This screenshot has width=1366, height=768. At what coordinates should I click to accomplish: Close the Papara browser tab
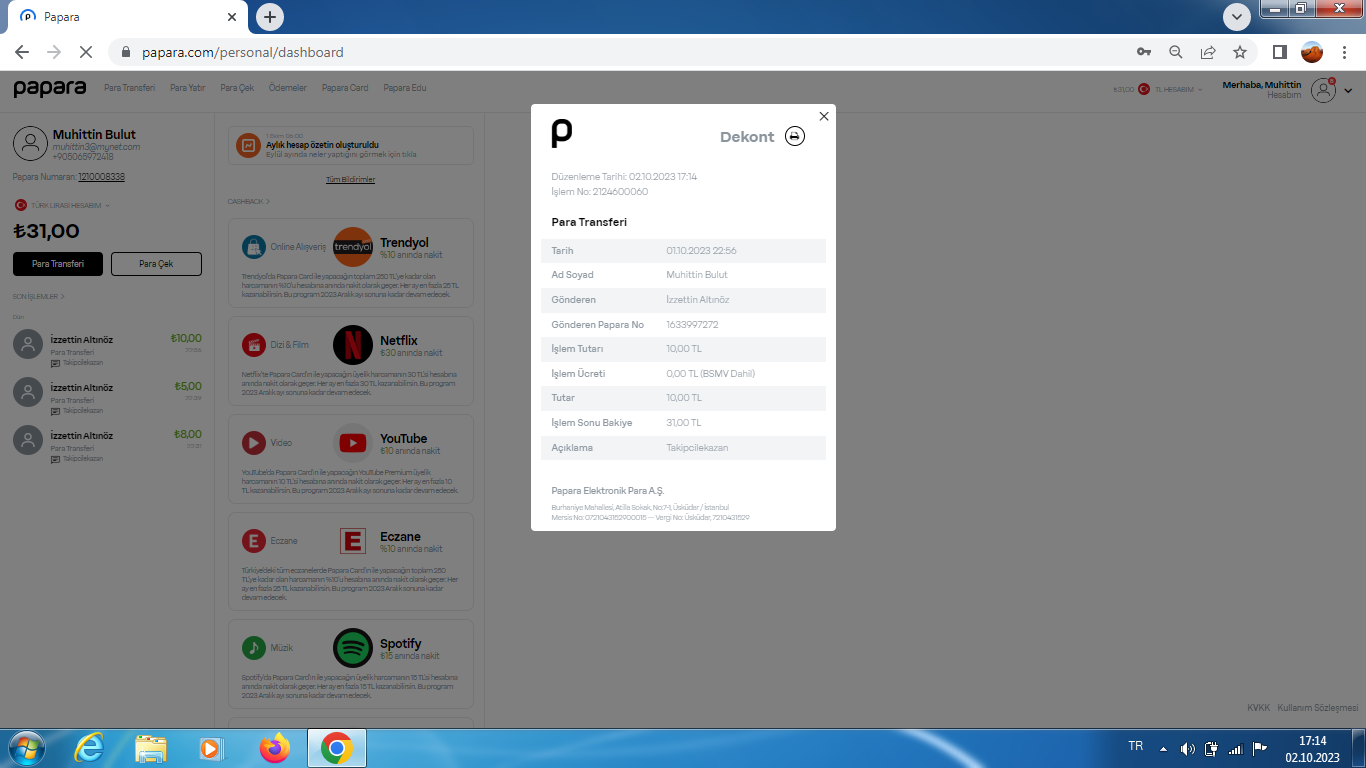232,17
